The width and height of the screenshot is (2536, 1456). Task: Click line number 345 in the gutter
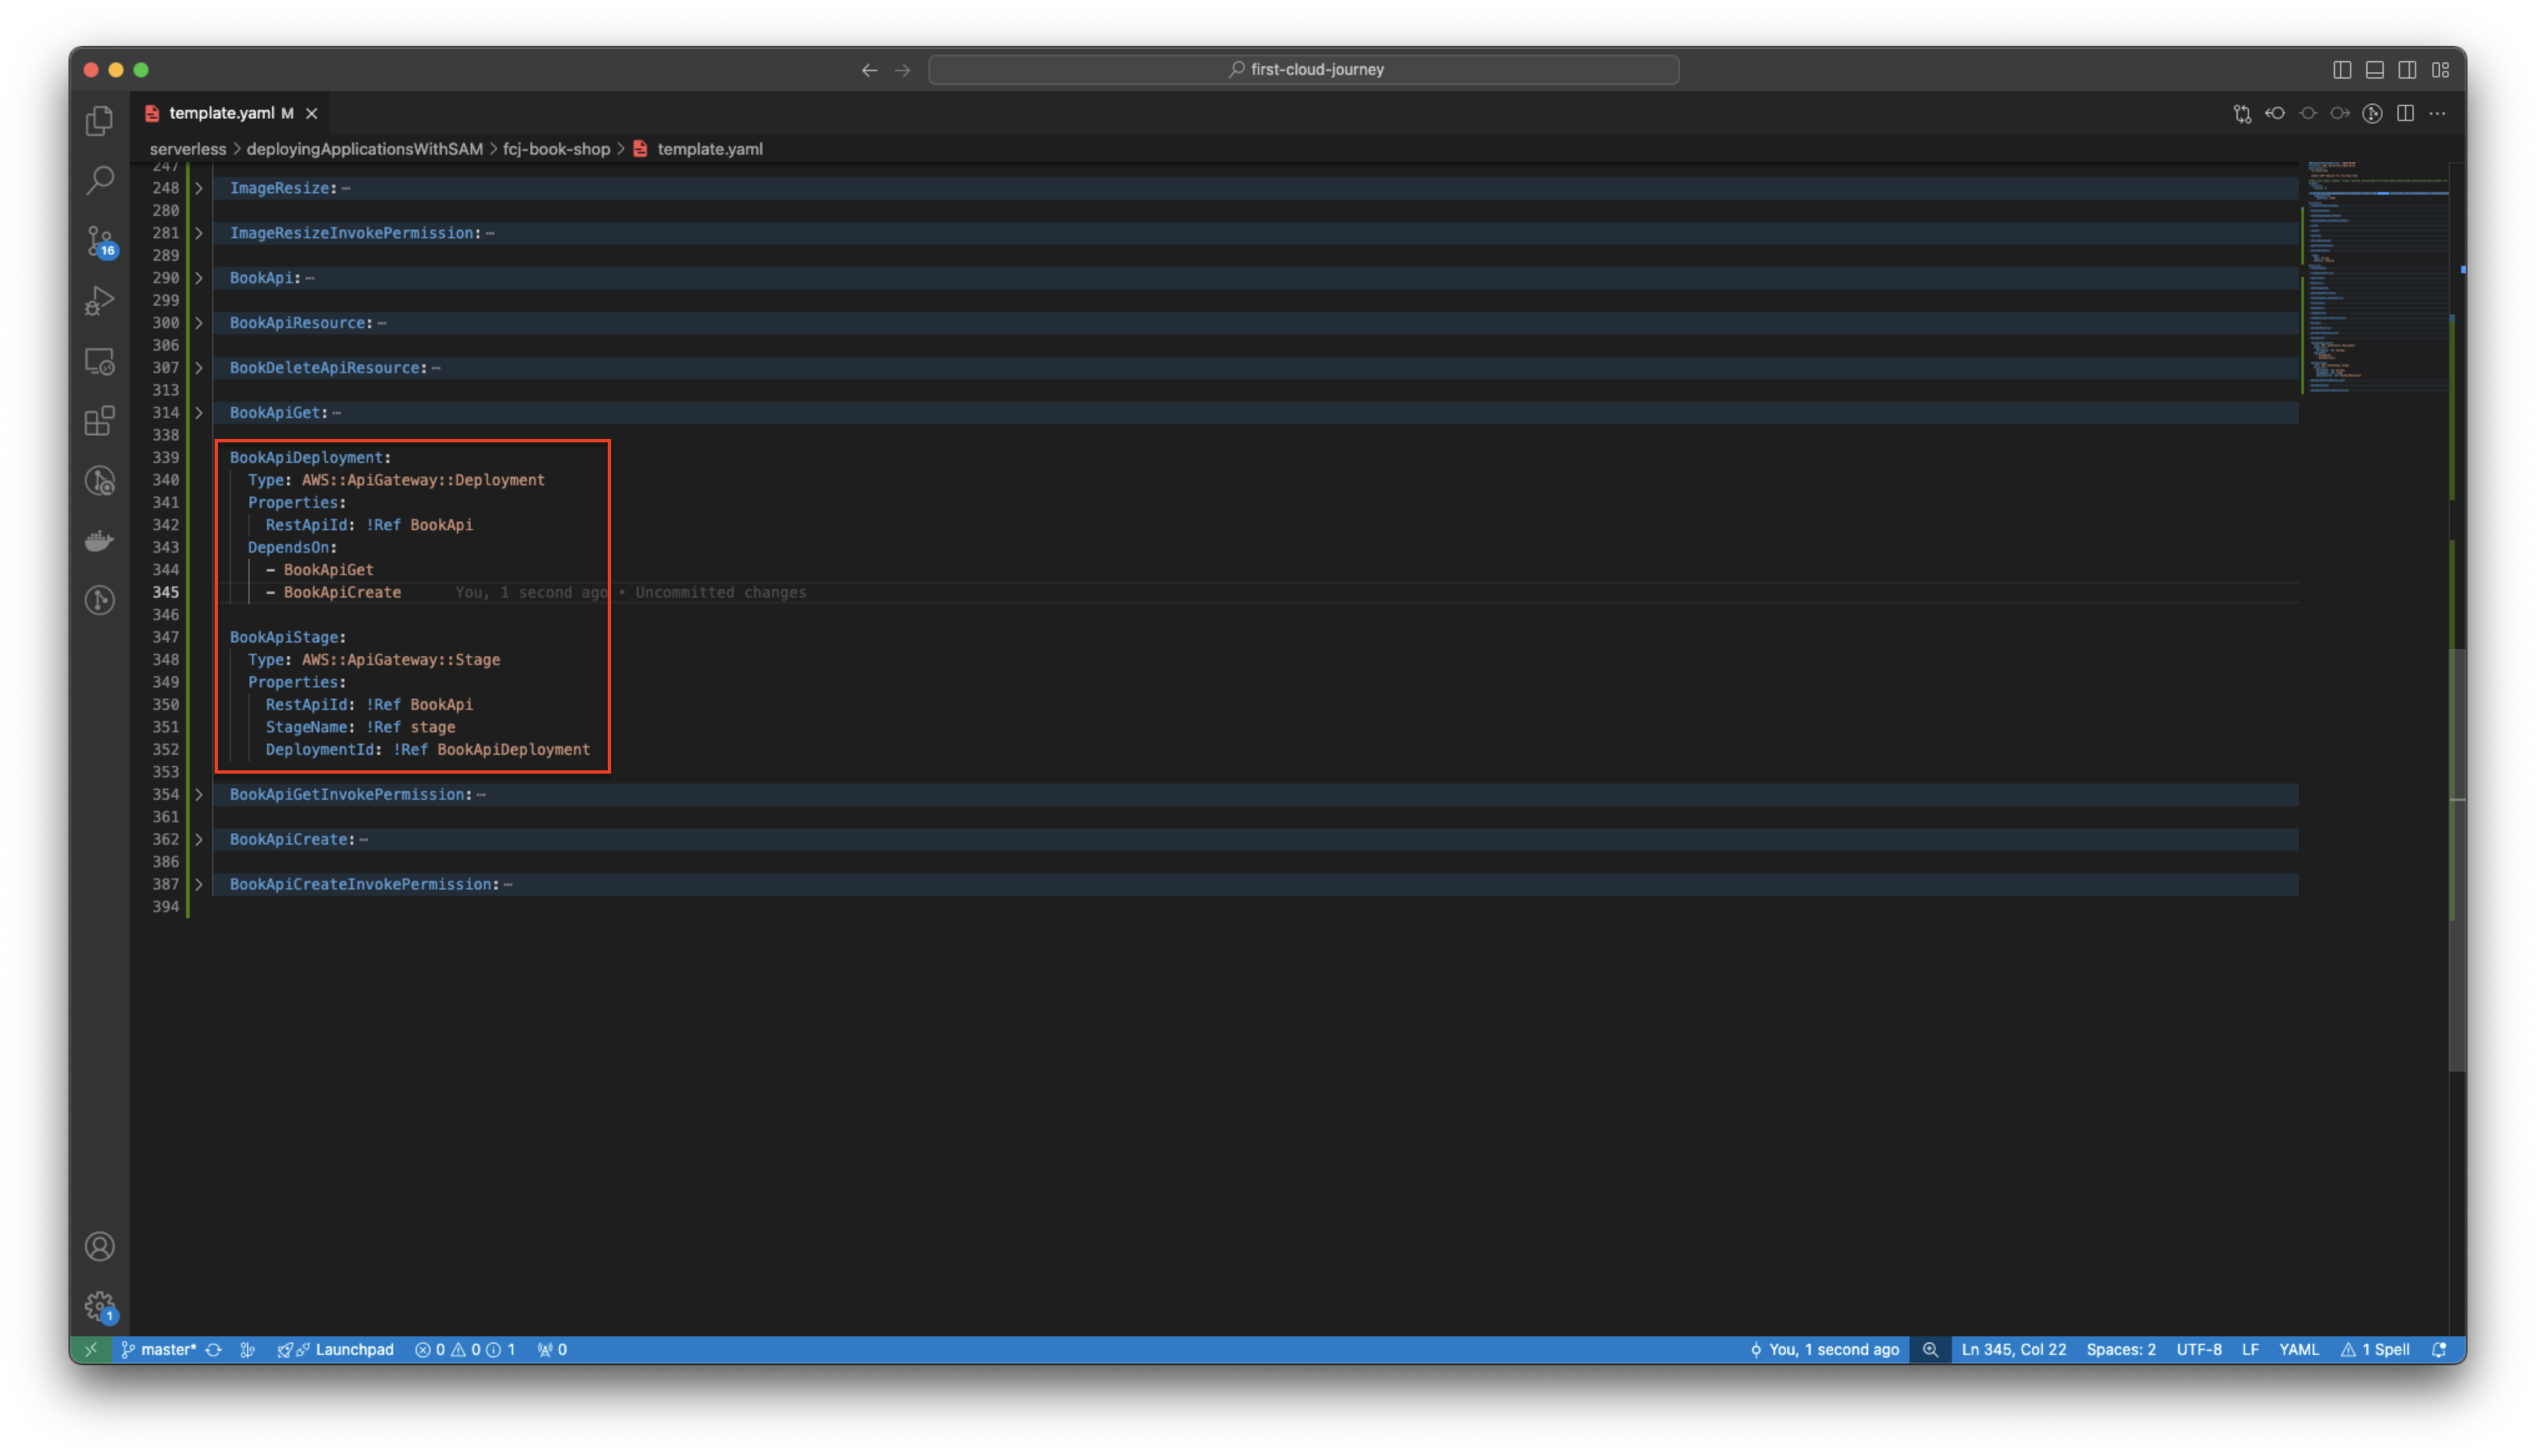click(166, 593)
